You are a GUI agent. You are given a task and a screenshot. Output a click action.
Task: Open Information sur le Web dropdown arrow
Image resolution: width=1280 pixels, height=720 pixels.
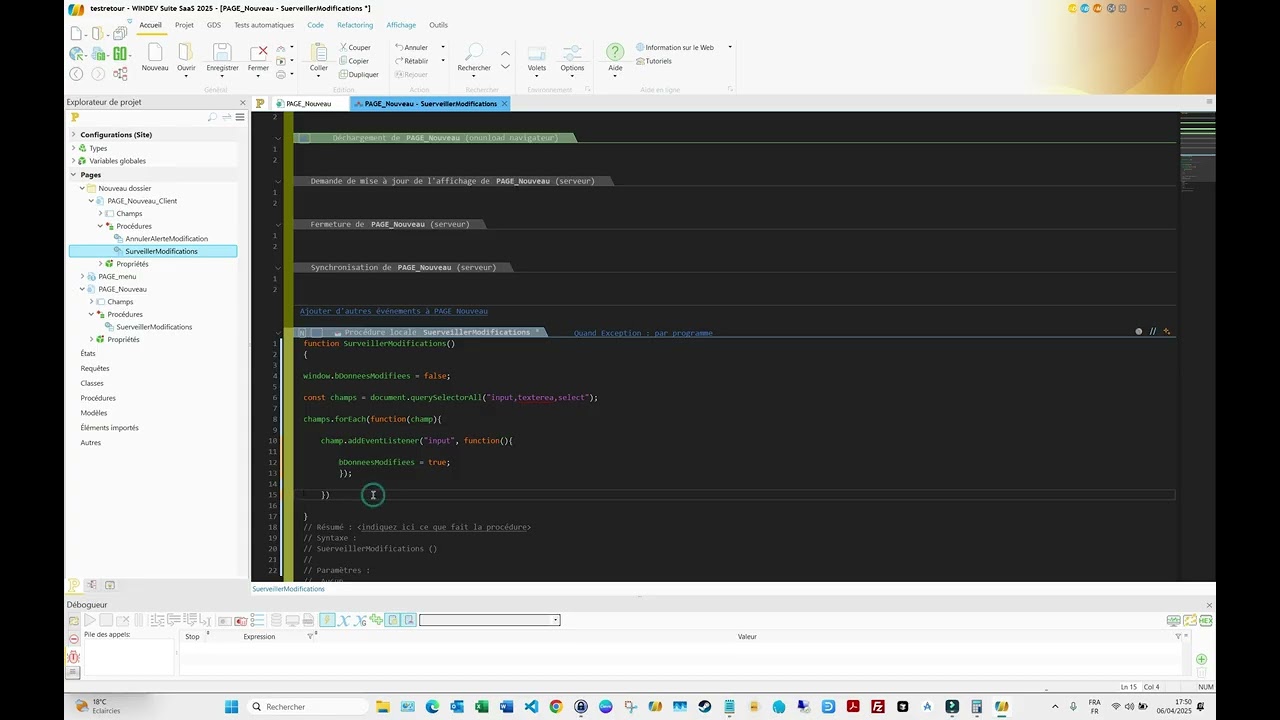(730, 47)
